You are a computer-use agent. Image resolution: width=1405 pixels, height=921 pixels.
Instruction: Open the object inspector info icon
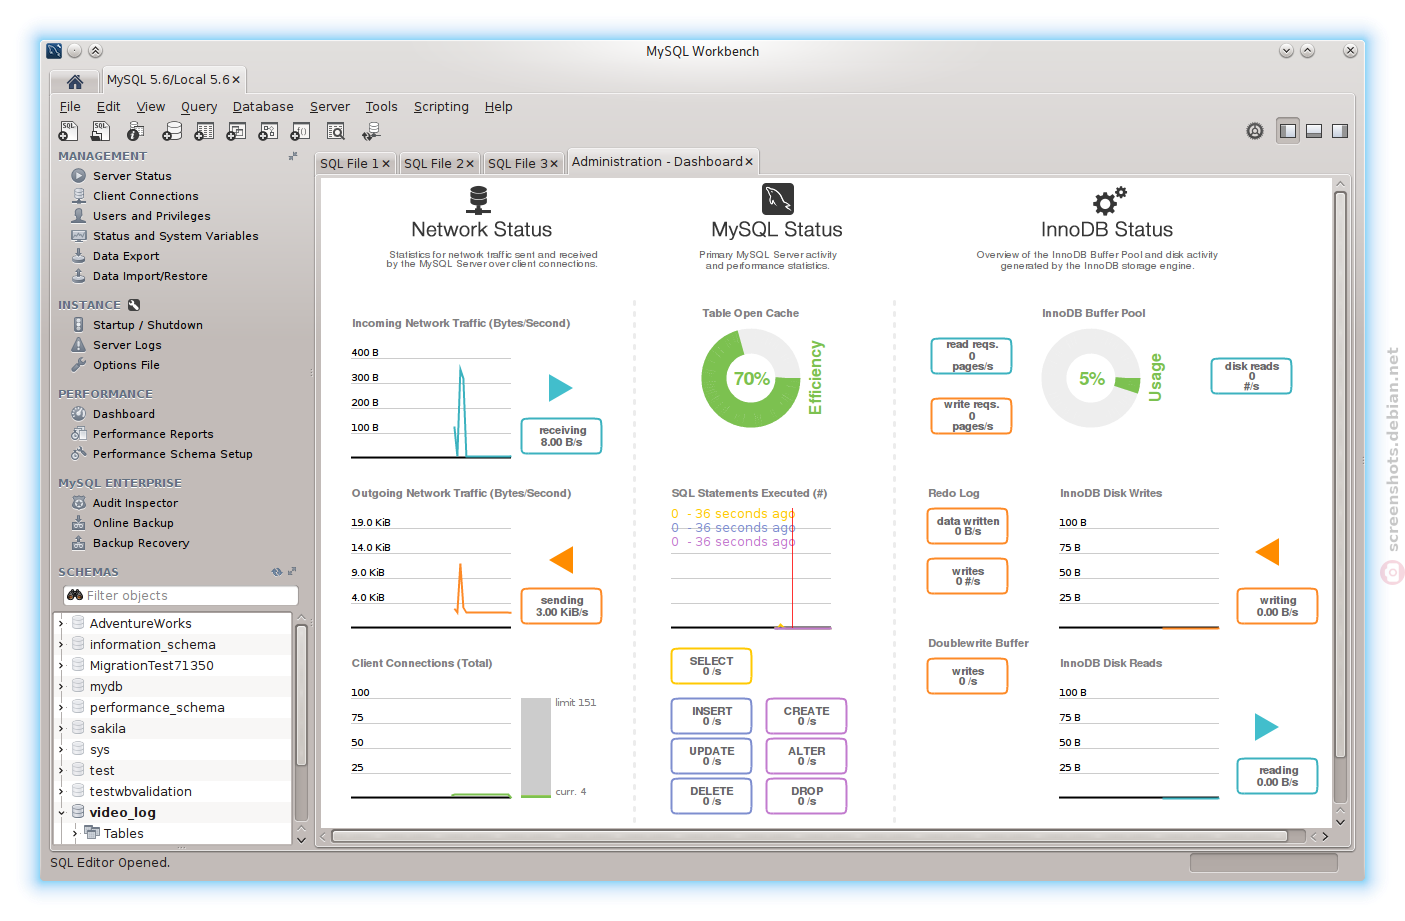[135, 131]
